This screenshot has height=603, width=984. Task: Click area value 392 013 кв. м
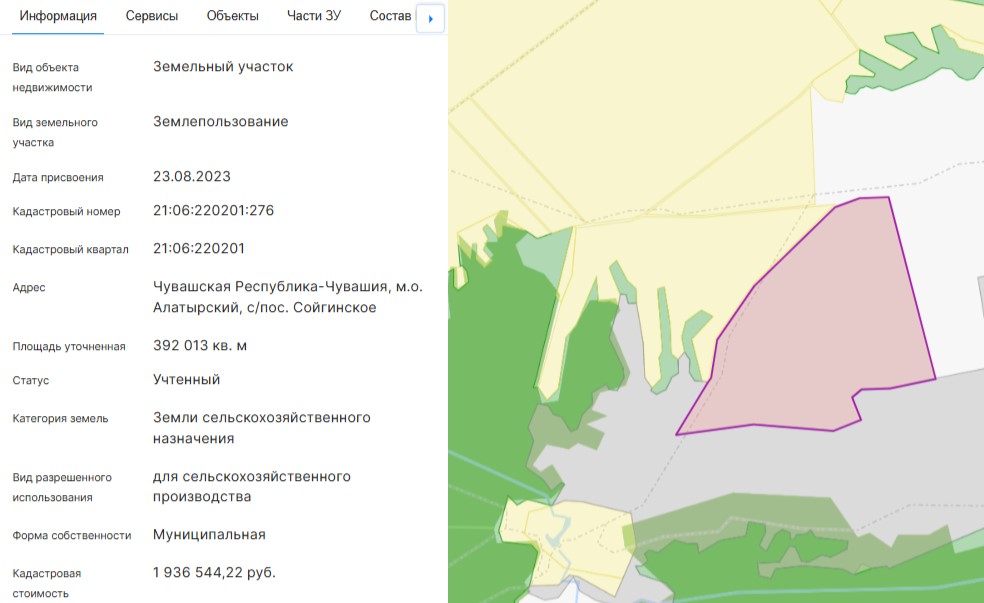point(200,346)
